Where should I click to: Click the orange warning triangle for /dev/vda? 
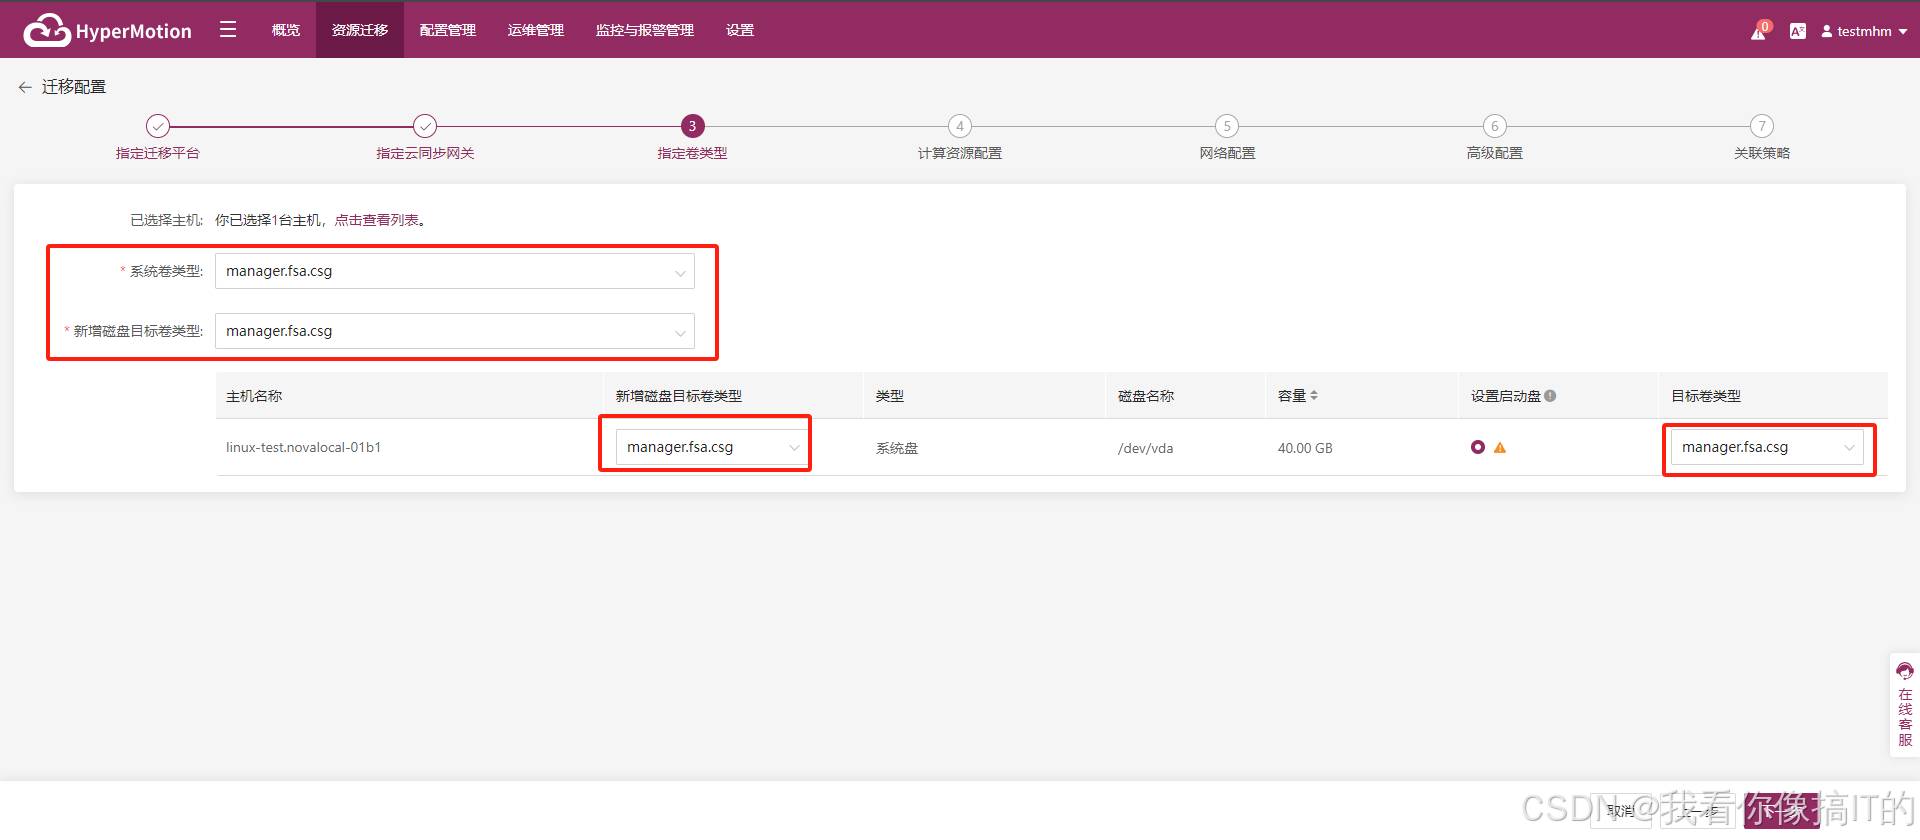point(1500,448)
